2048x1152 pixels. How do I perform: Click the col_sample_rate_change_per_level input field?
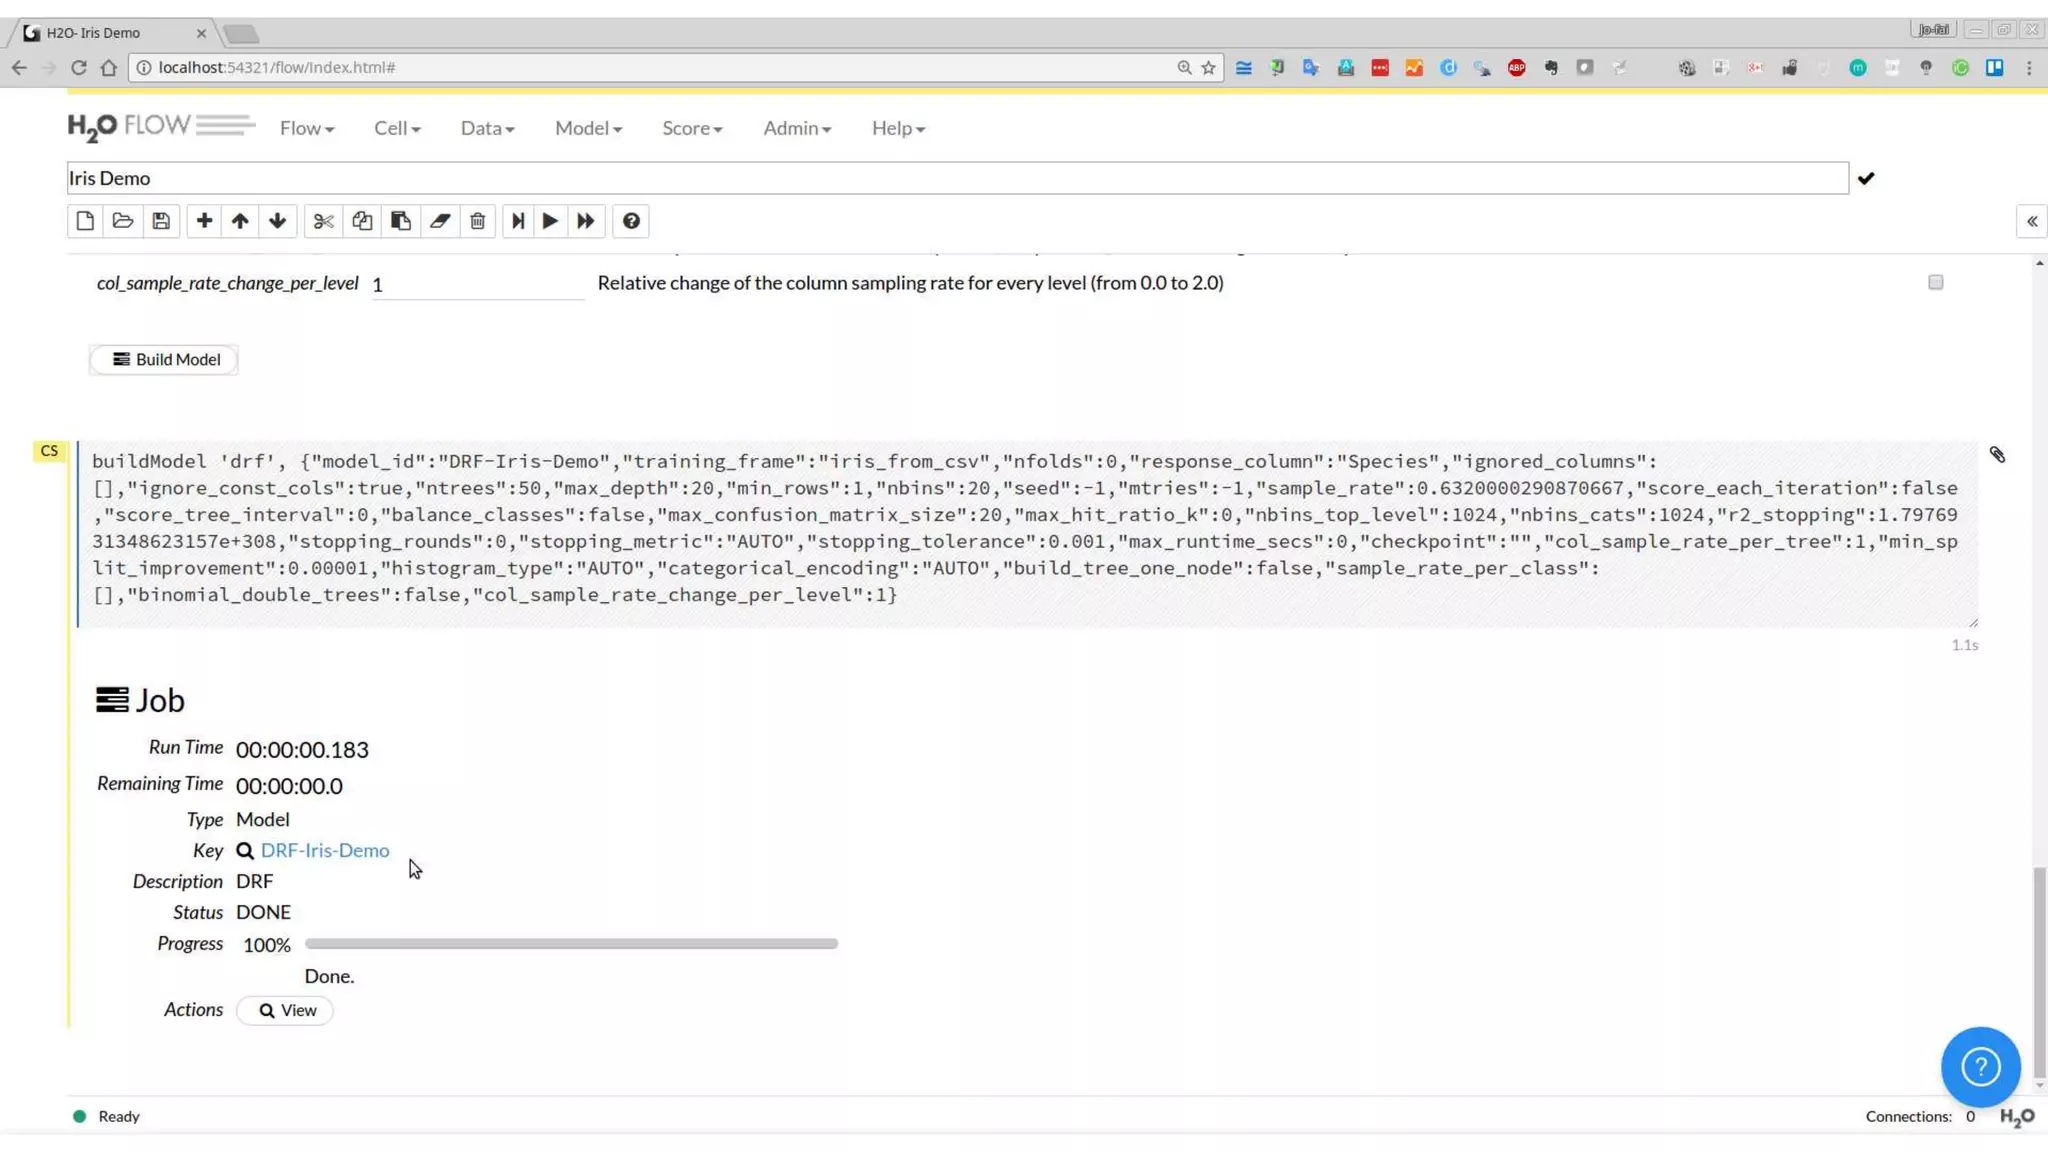pos(477,285)
